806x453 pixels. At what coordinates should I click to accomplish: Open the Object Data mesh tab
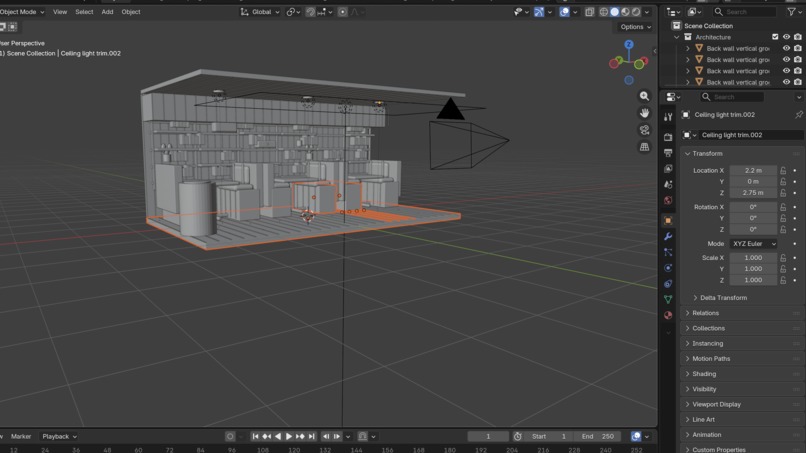(x=668, y=299)
